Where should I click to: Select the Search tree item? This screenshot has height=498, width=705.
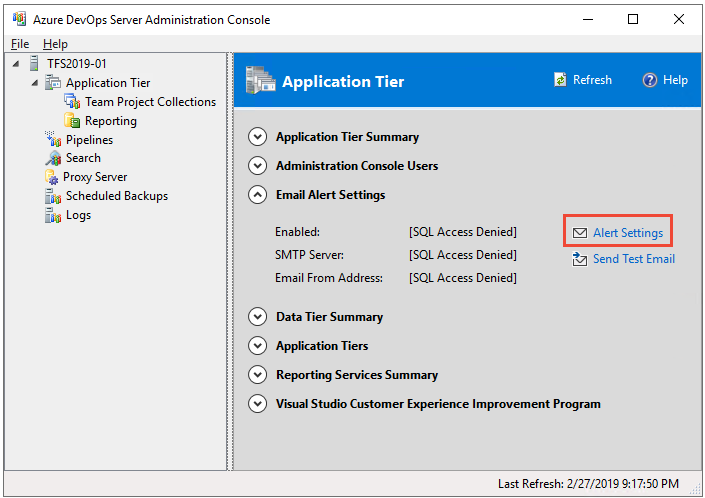pyautogui.click(x=83, y=158)
